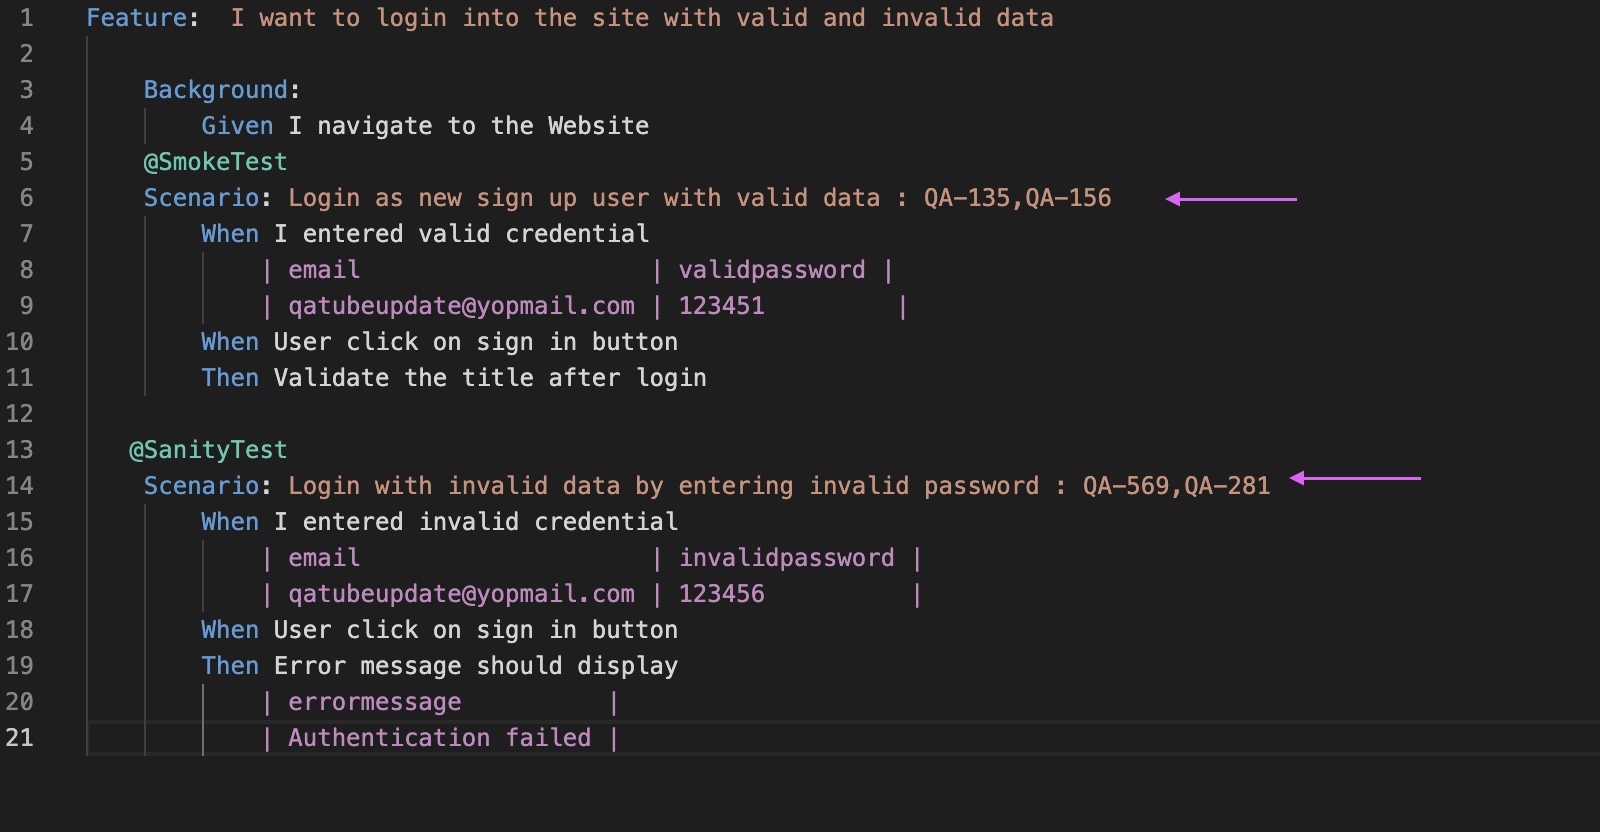Click the @SmokeTest tag
The width and height of the screenshot is (1600, 832).
click(215, 162)
